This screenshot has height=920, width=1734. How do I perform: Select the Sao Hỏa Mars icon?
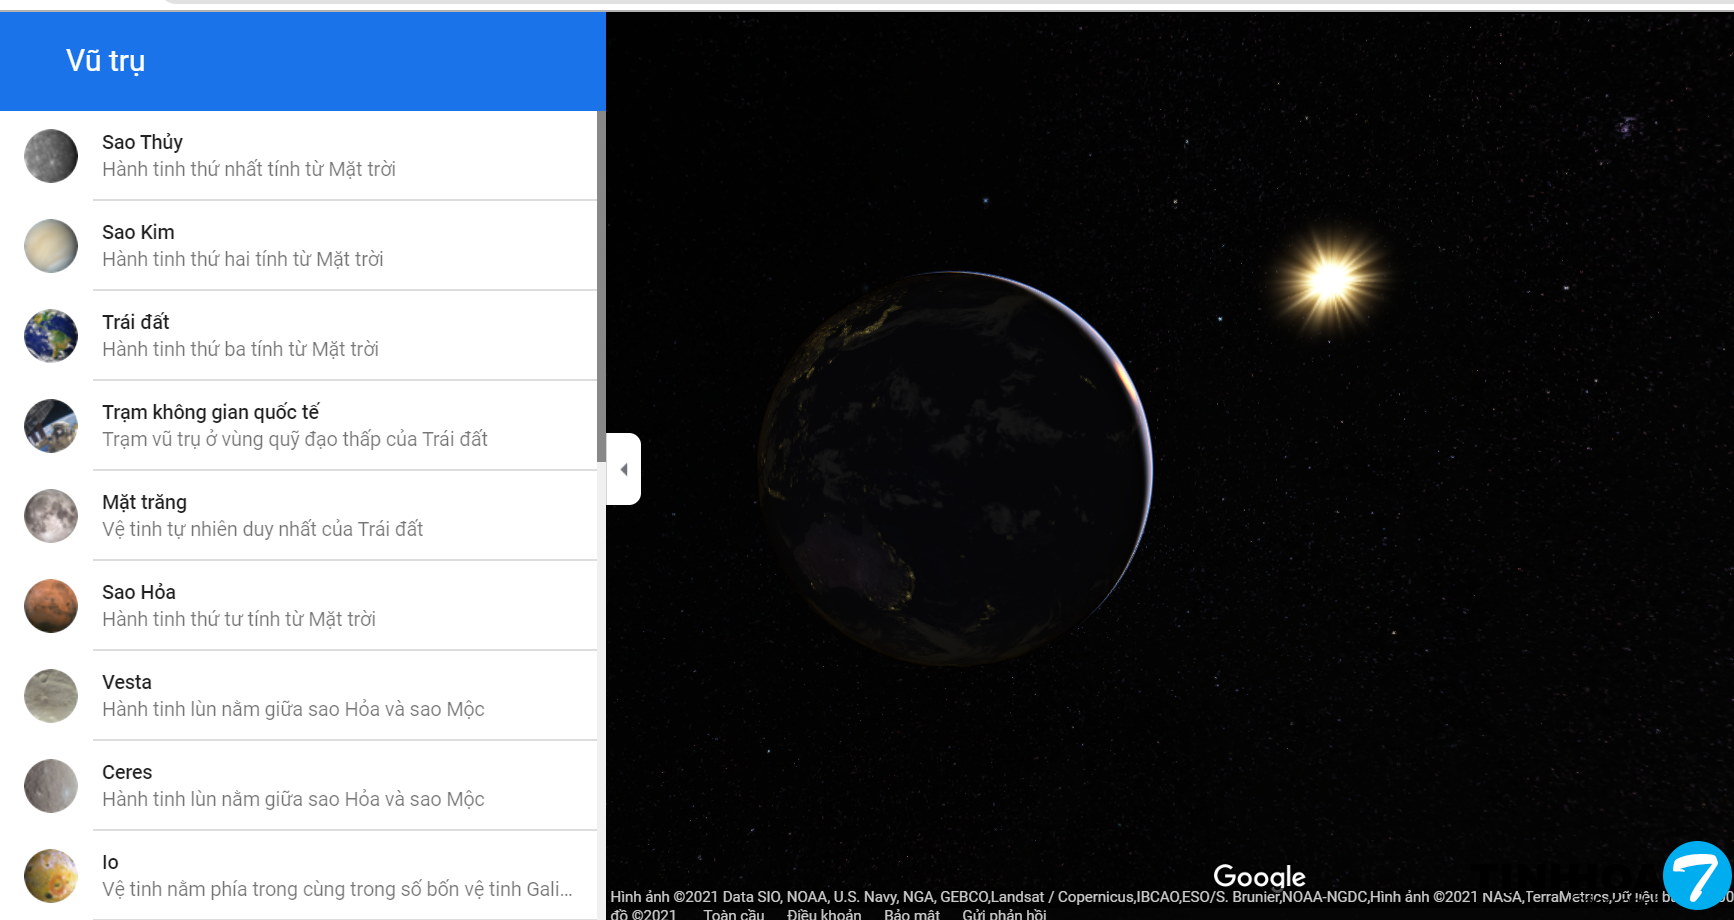click(x=51, y=606)
